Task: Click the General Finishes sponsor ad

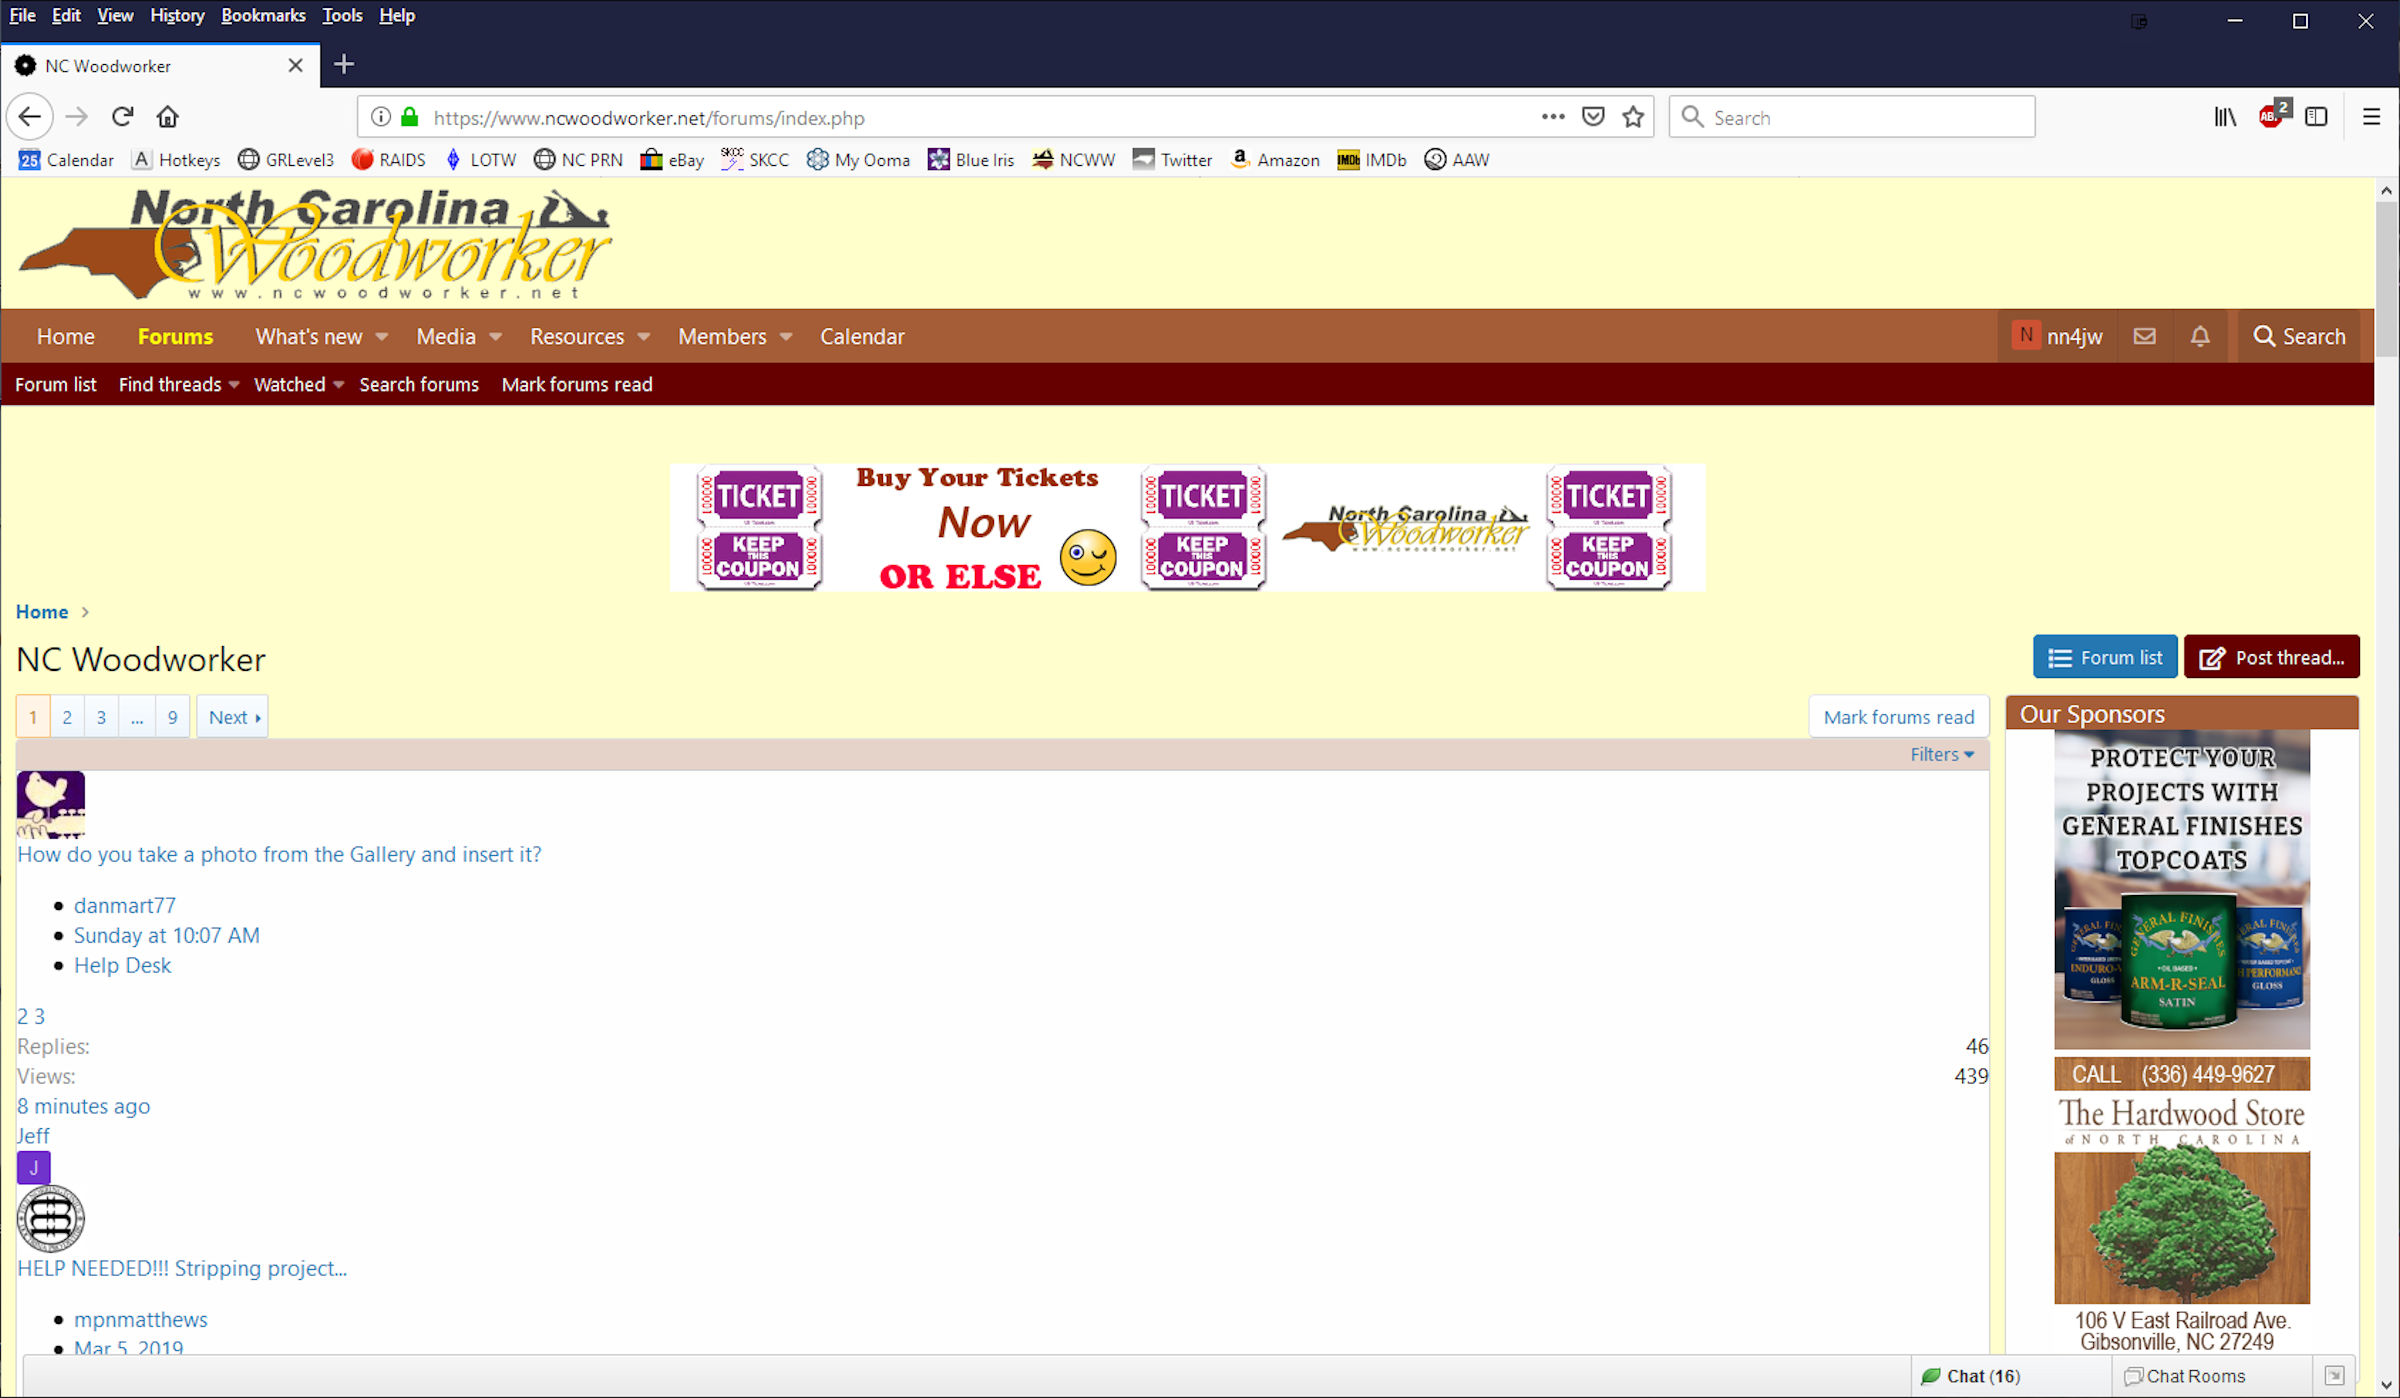Action: [x=2182, y=889]
